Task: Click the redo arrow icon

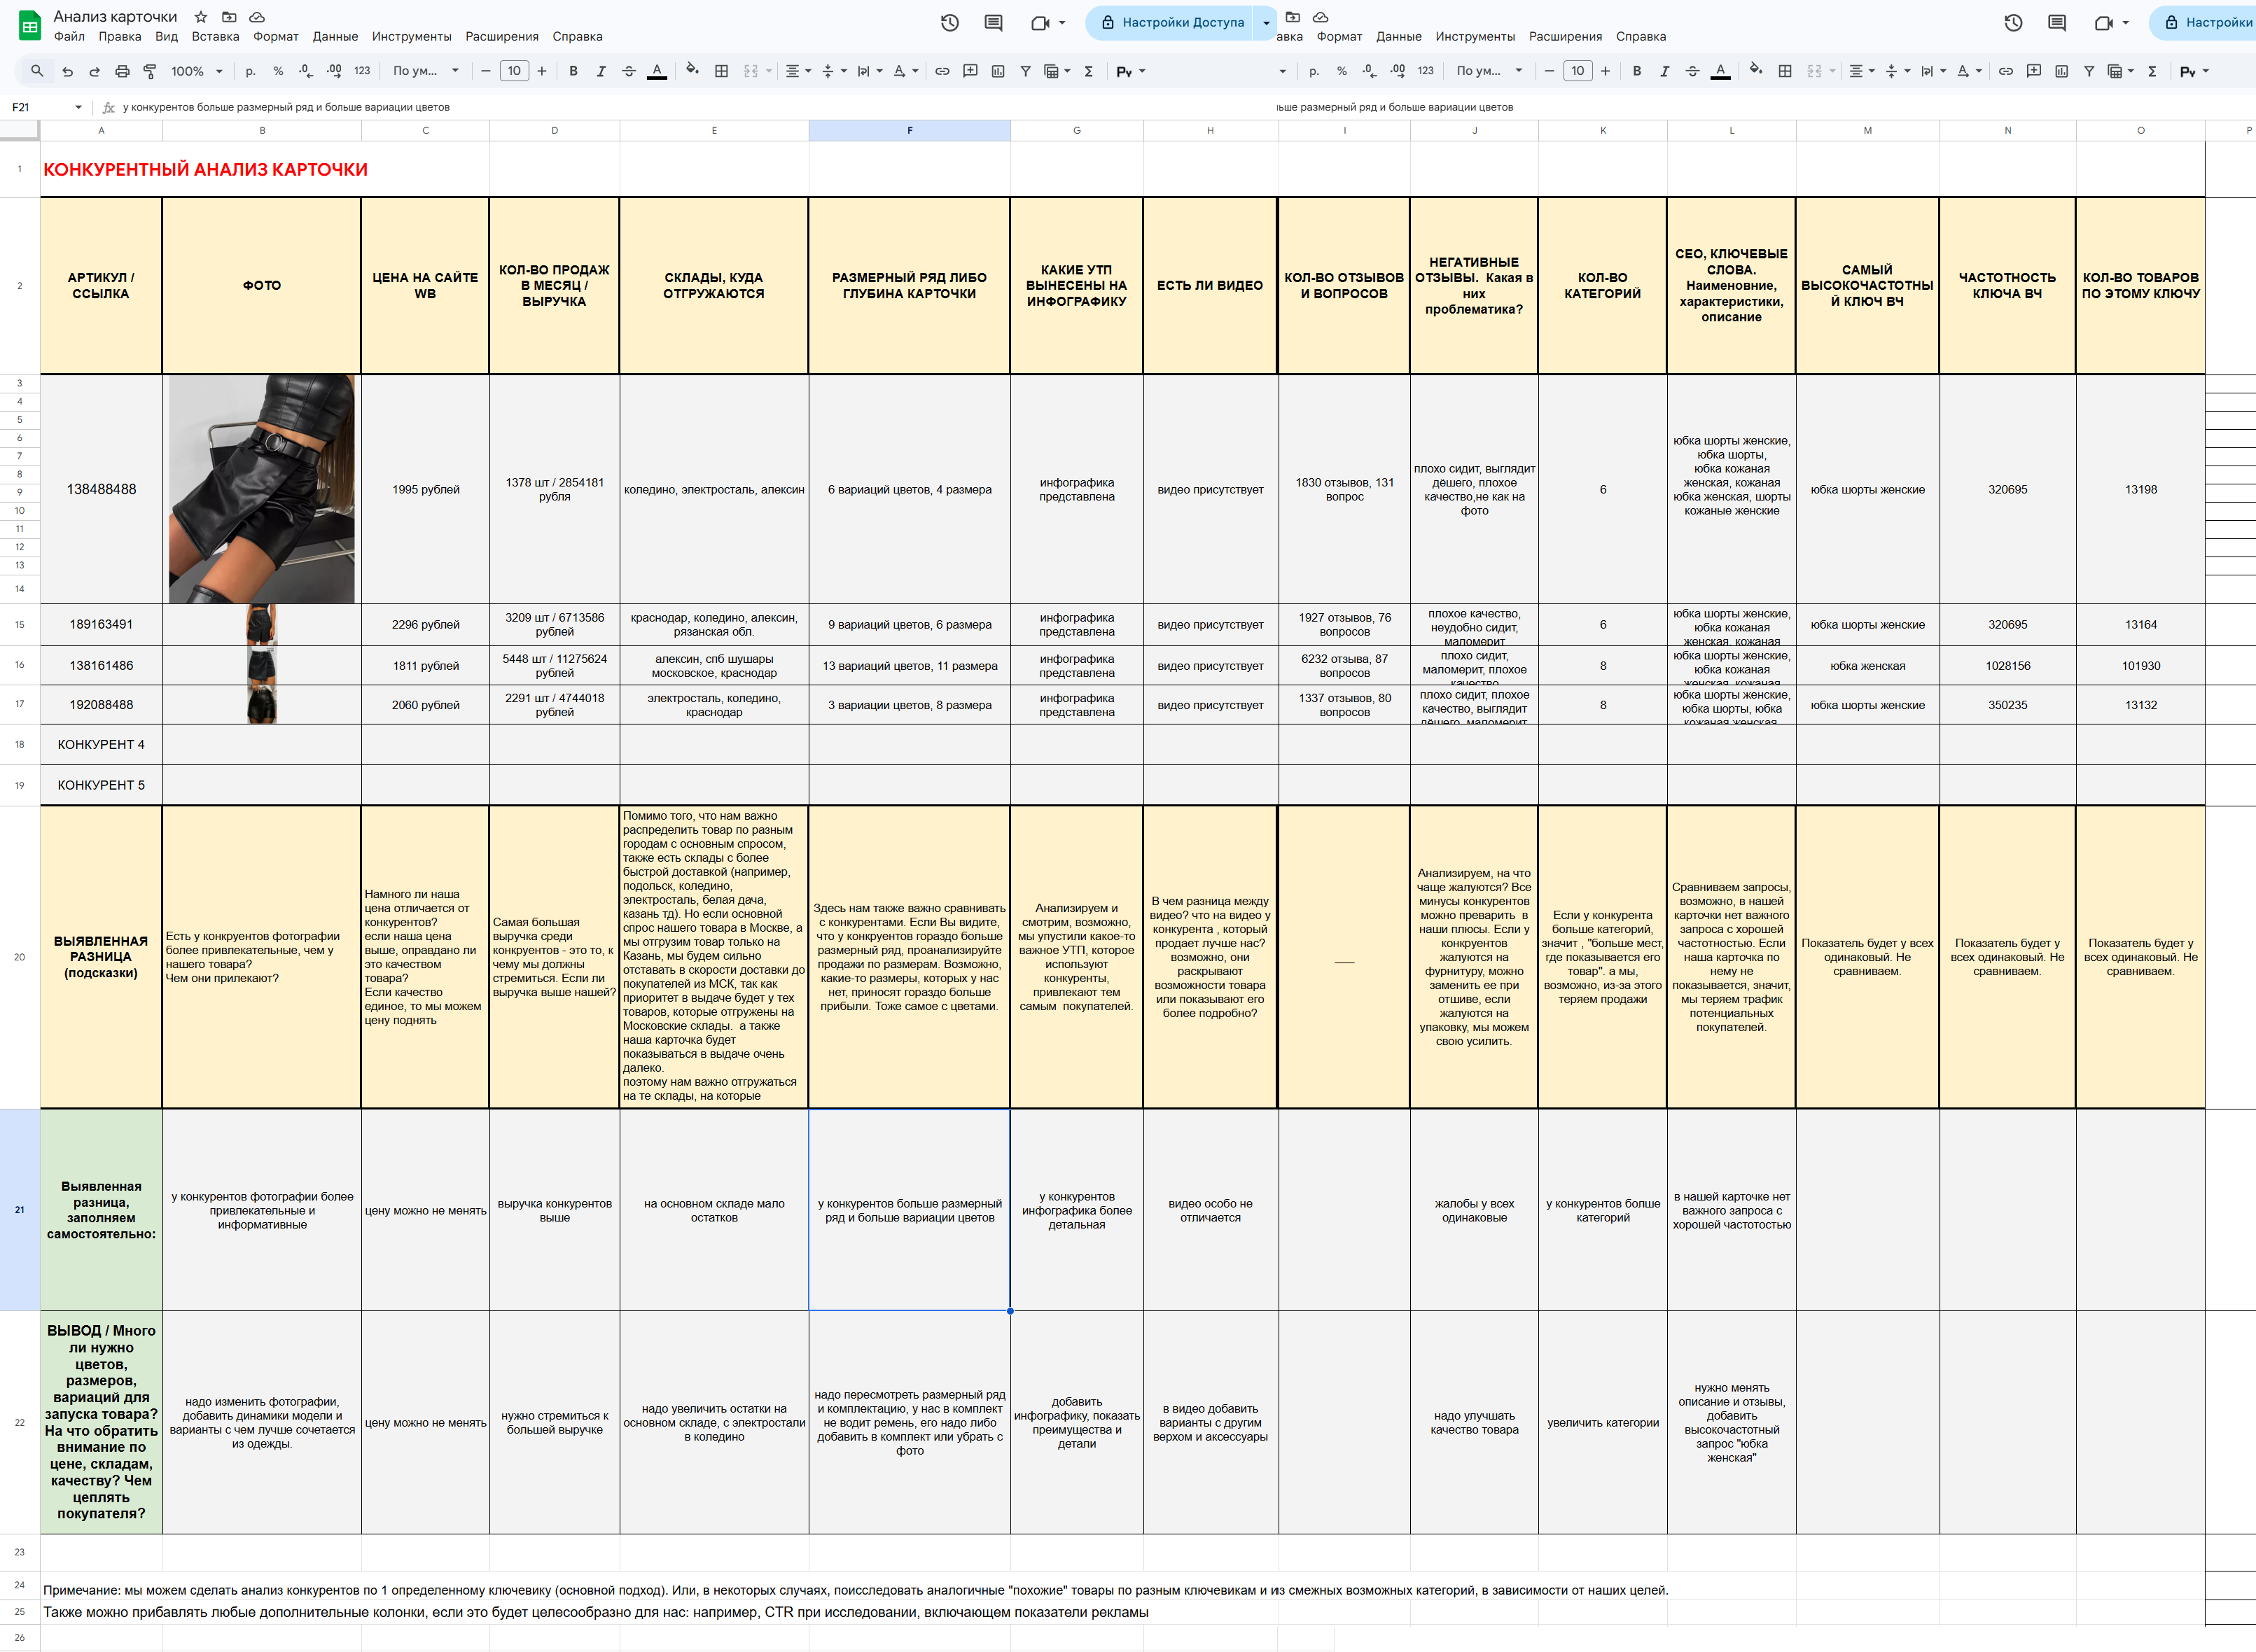Action: (94, 71)
